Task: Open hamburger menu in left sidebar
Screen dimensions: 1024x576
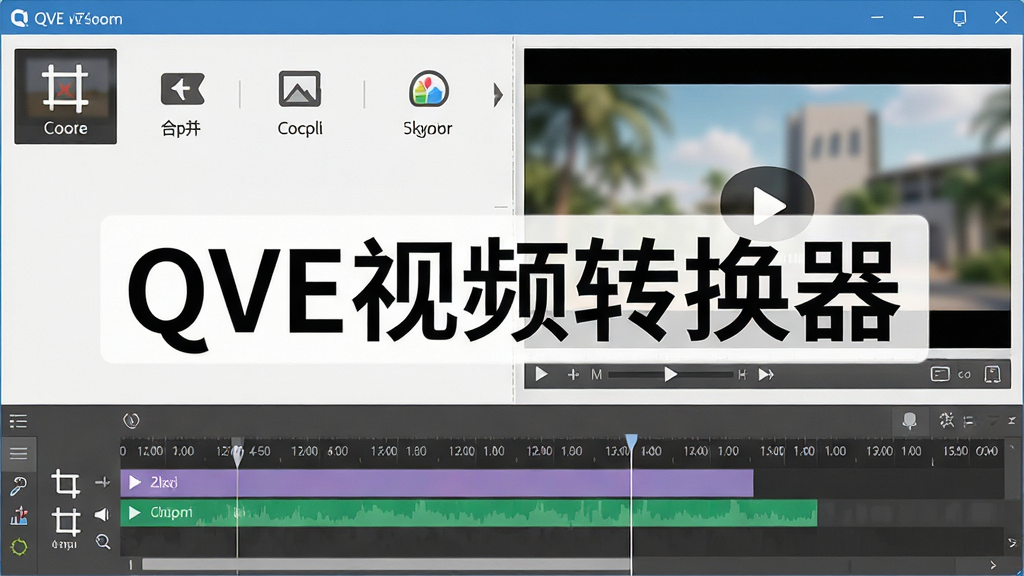Action: [x=18, y=453]
